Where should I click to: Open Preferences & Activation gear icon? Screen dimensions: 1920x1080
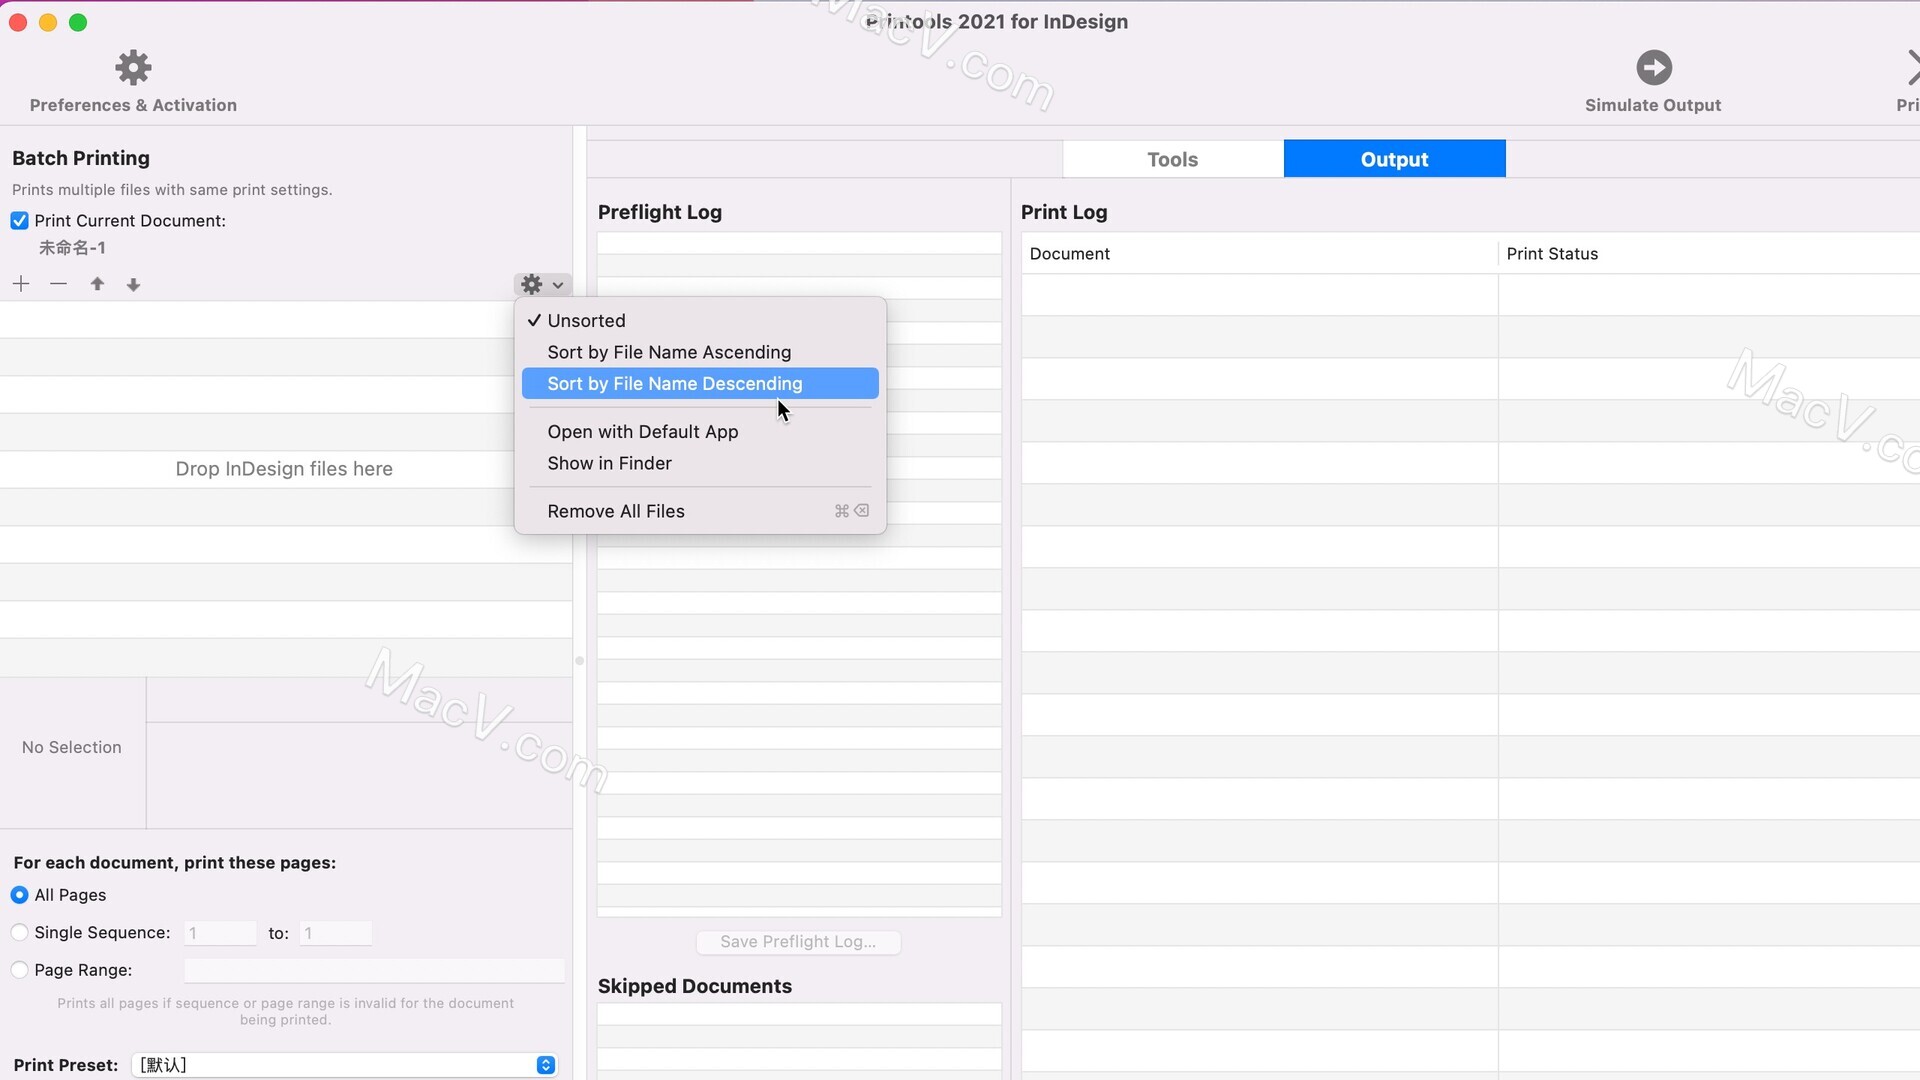[x=133, y=68]
